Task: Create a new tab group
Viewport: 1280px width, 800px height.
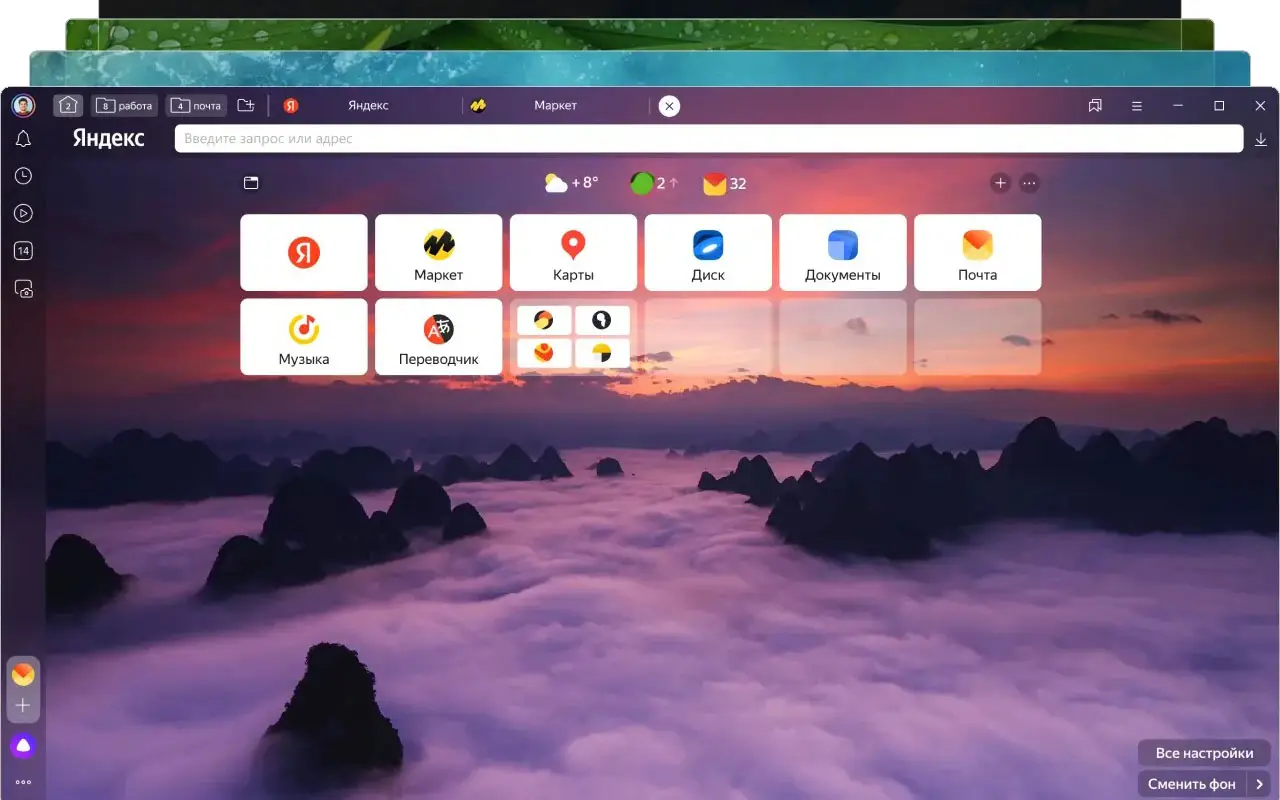Action: (246, 106)
